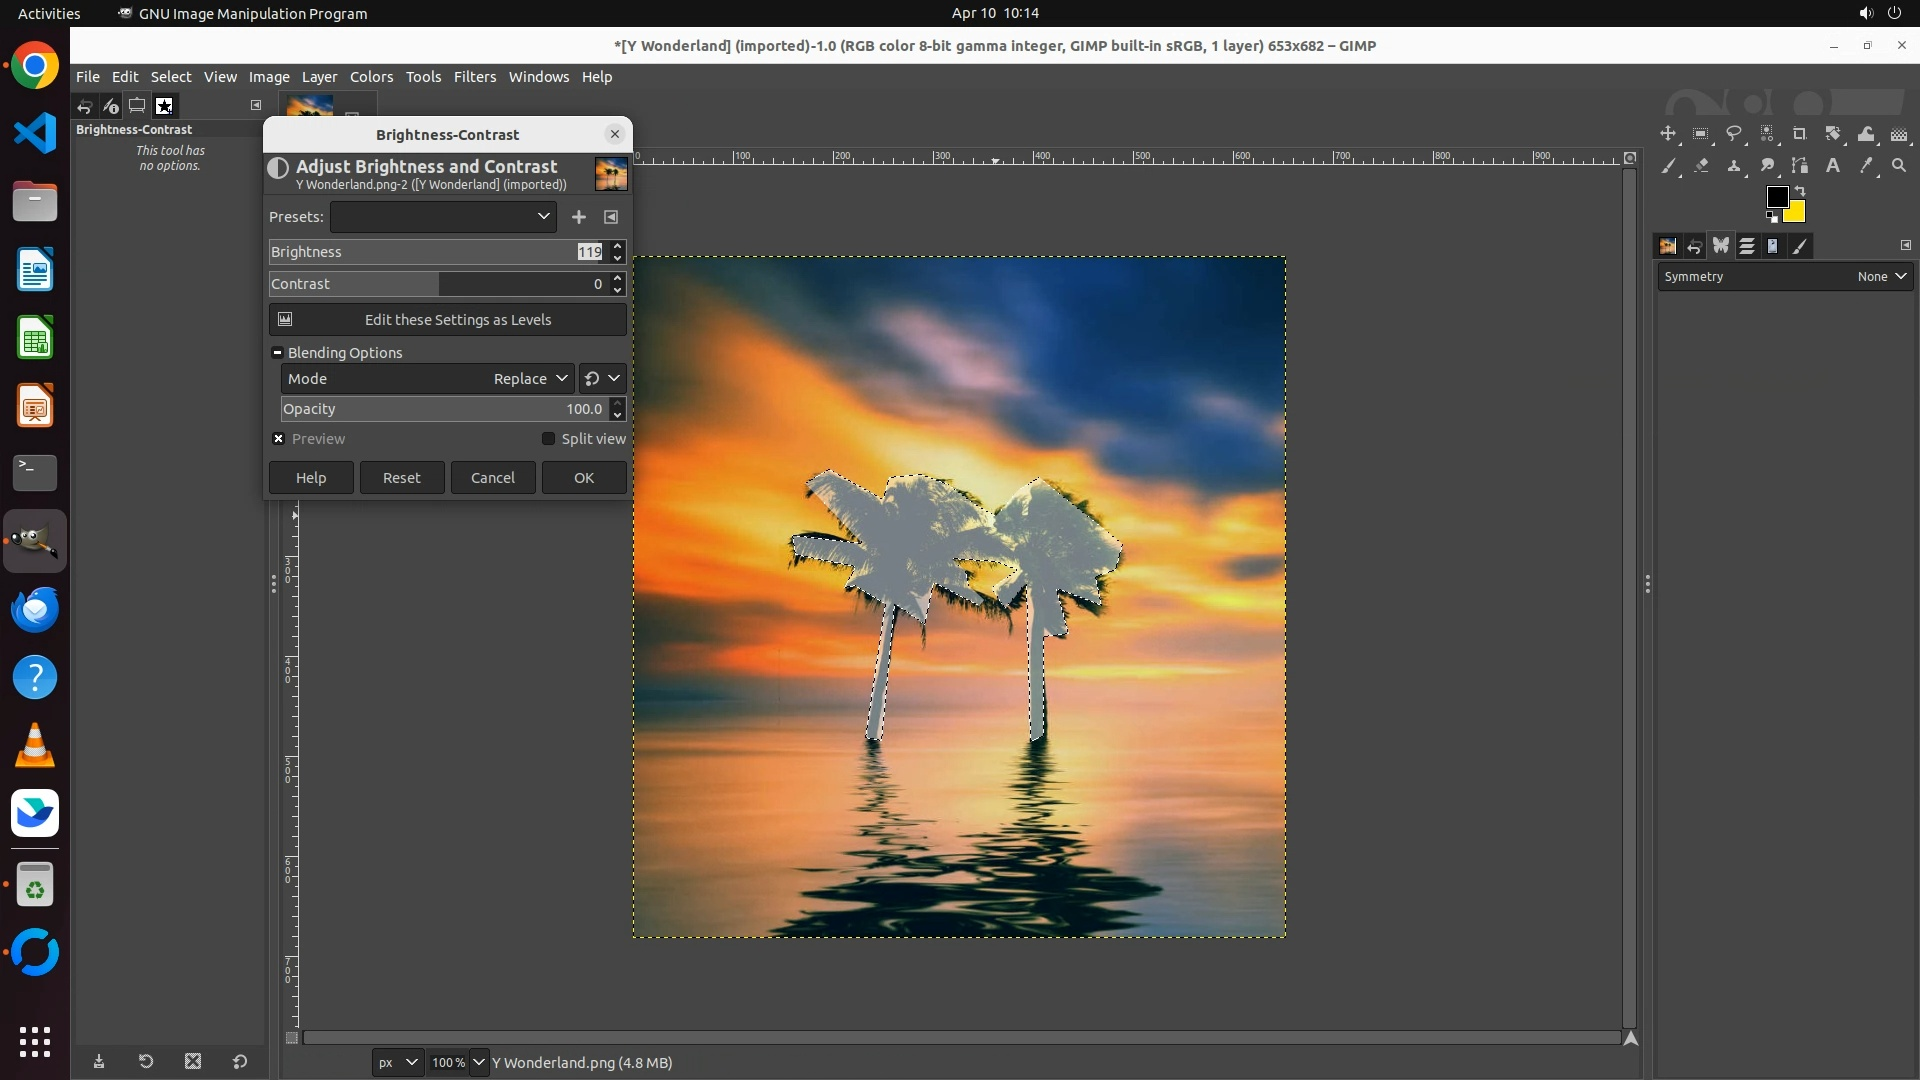The height and width of the screenshot is (1080, 1920).
Task: Select the Free Select lasso tool
Action: 1734,134
